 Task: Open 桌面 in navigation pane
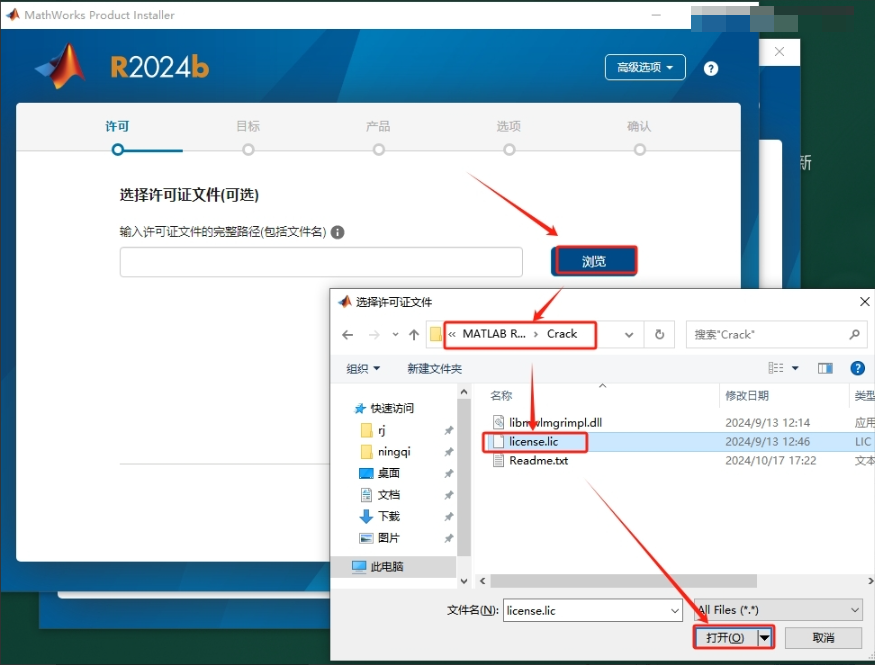click(388, 473)
